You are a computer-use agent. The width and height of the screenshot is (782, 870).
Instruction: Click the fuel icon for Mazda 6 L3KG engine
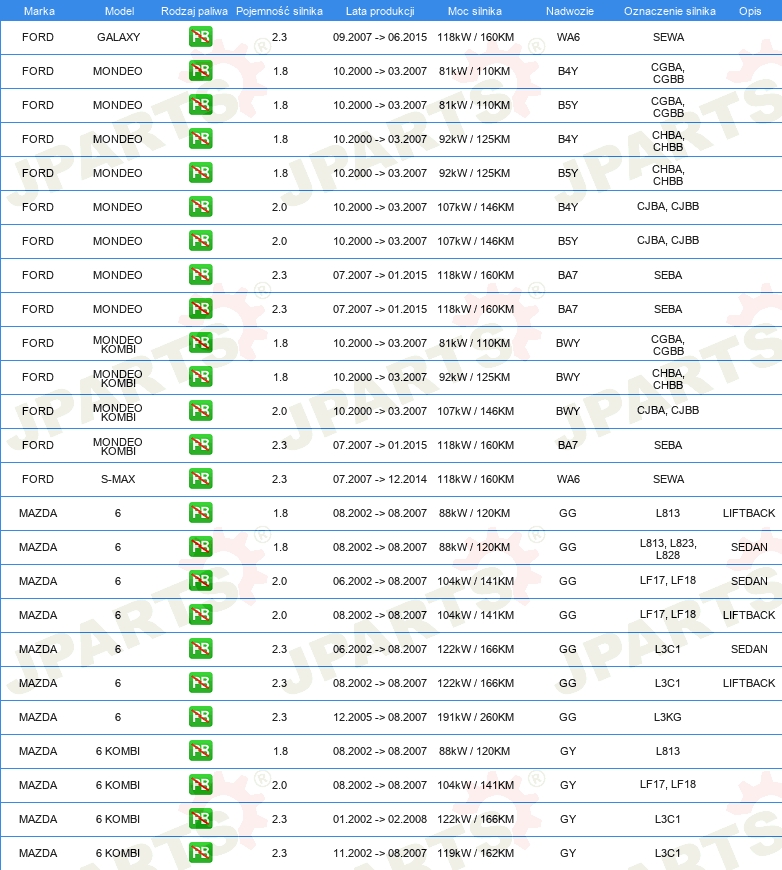(x=200, y=717)
